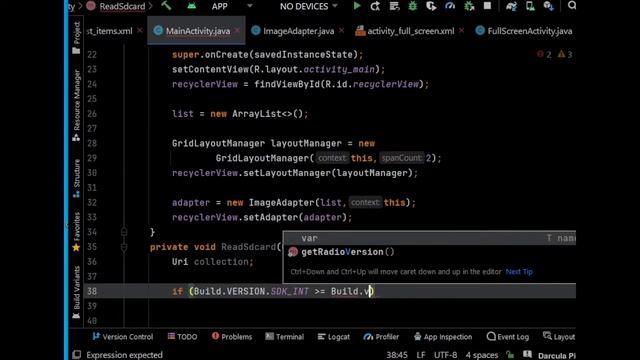
Task: Toggle the read-only lock icon in status bar
Action: 510,355
